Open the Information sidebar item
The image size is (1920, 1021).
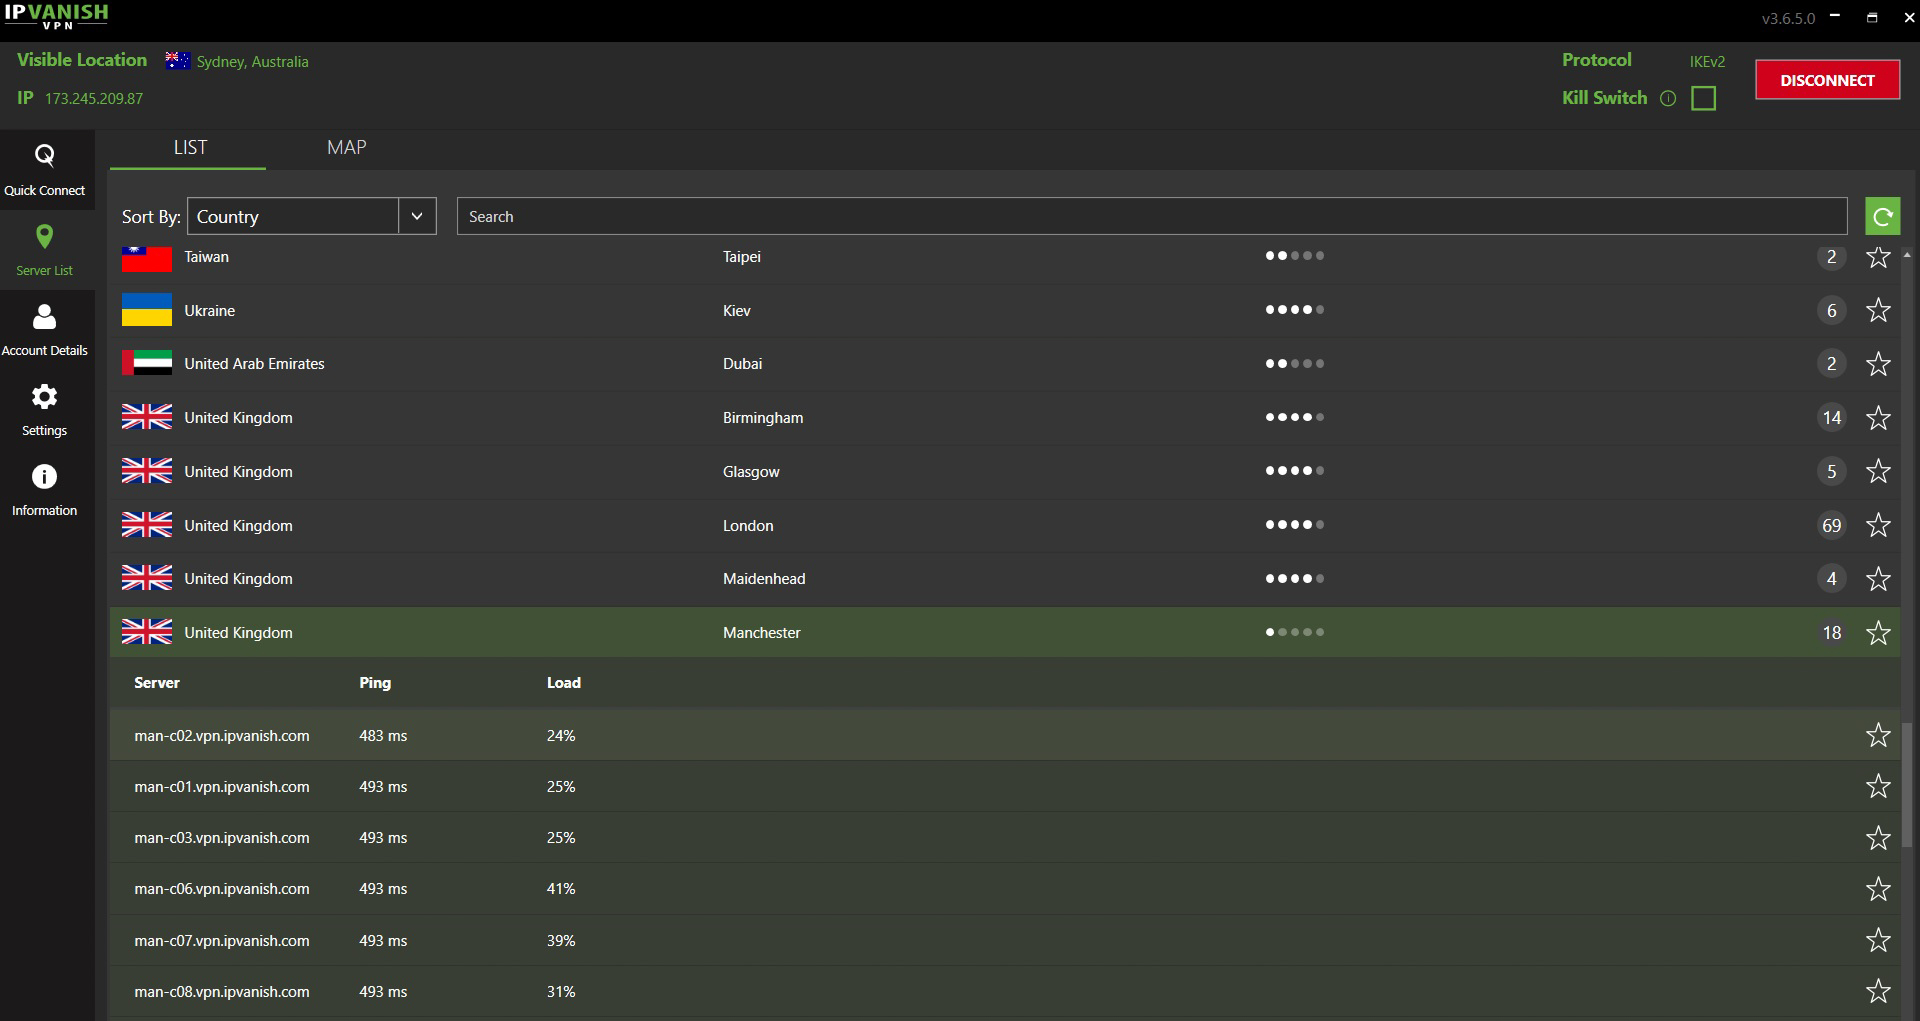[x=45, y=490]
